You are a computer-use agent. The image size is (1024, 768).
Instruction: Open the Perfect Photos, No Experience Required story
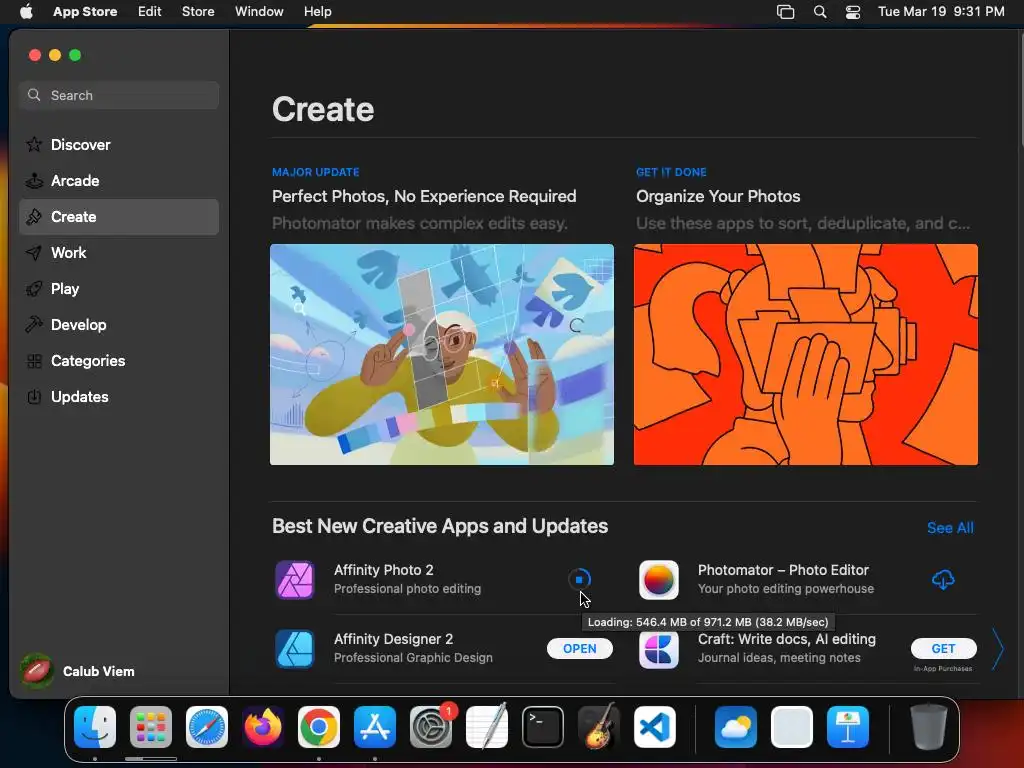click(x=424, y=197)
